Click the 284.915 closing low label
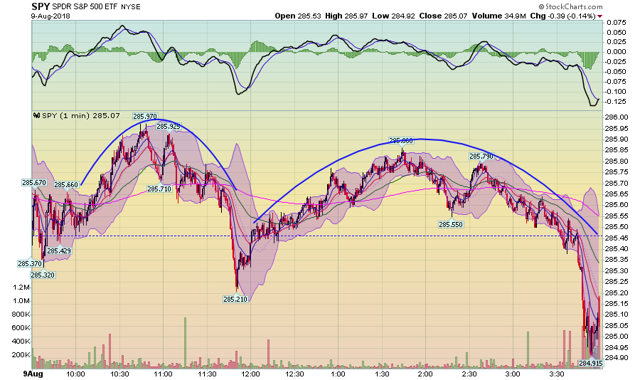This screenshot has height=380, width=640. pos(591,363)
